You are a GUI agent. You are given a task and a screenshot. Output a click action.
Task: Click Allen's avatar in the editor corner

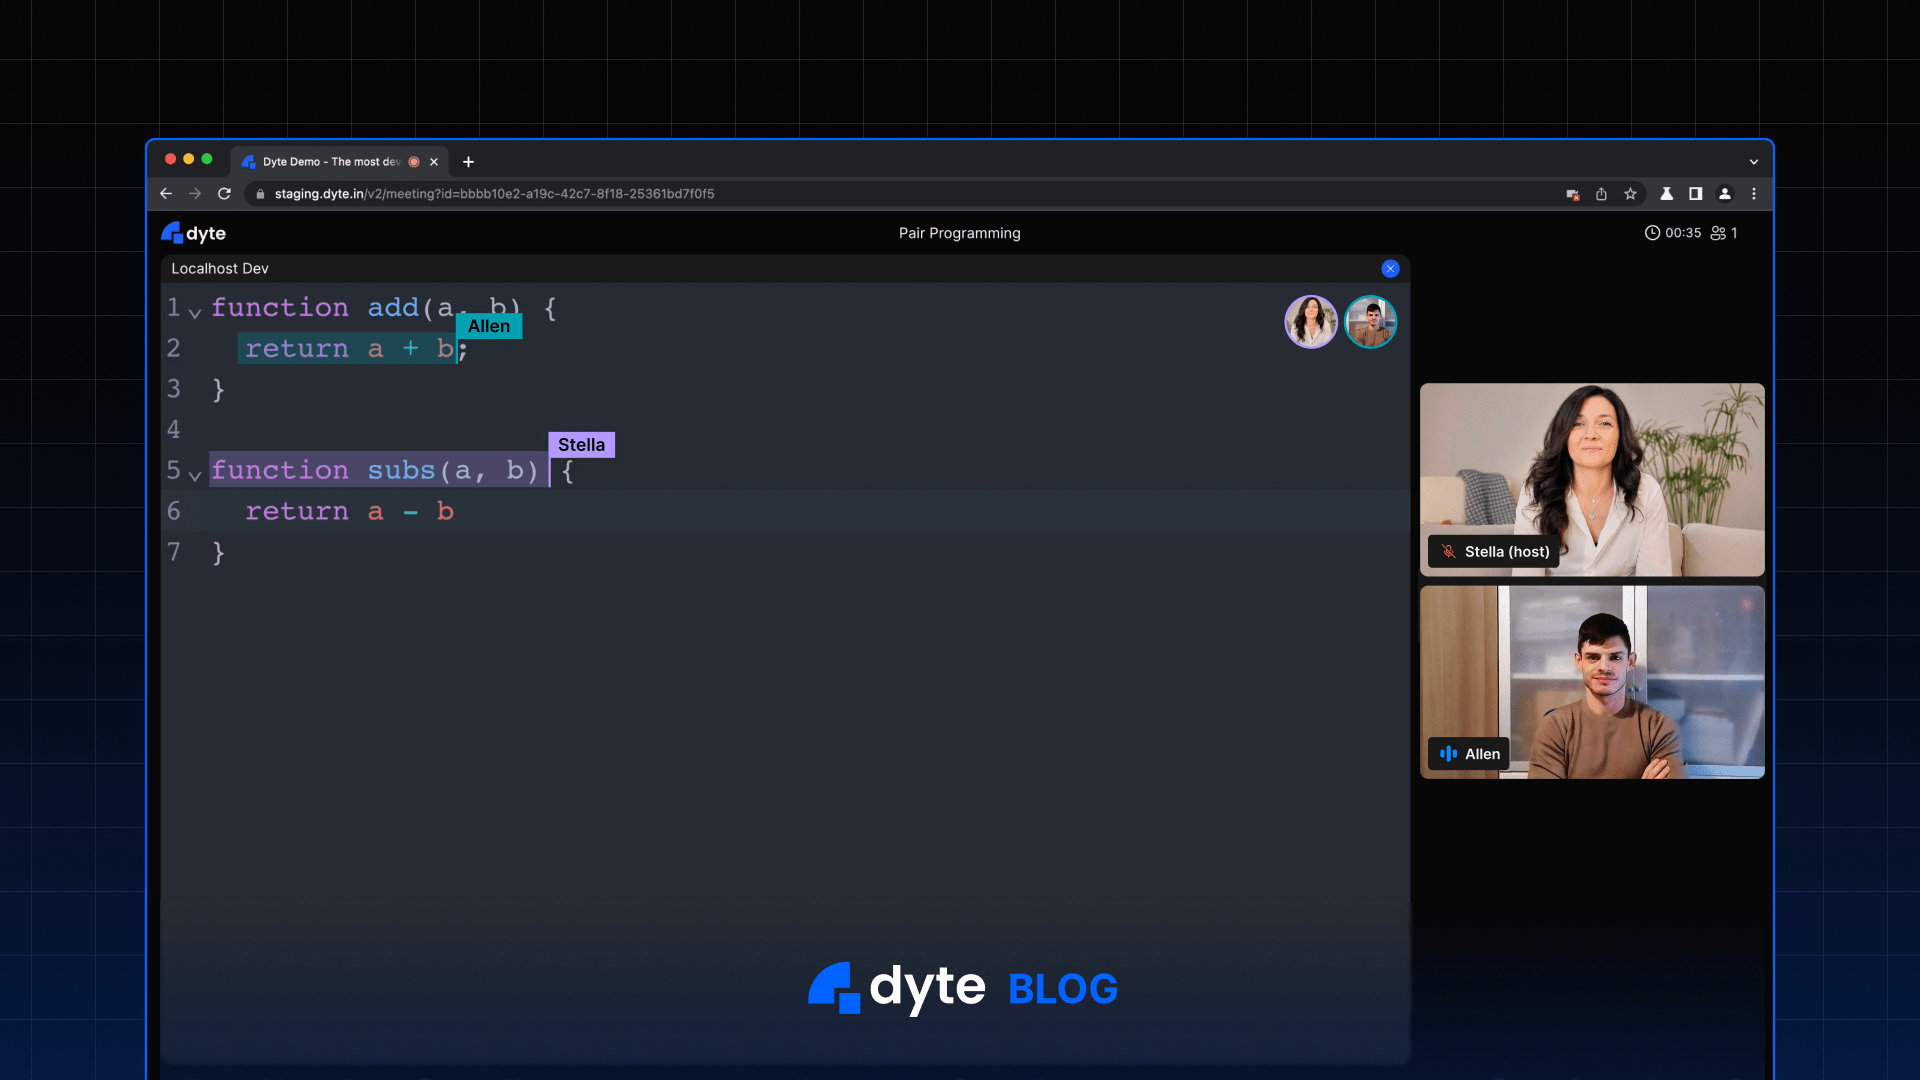(x=1371, y=321)
